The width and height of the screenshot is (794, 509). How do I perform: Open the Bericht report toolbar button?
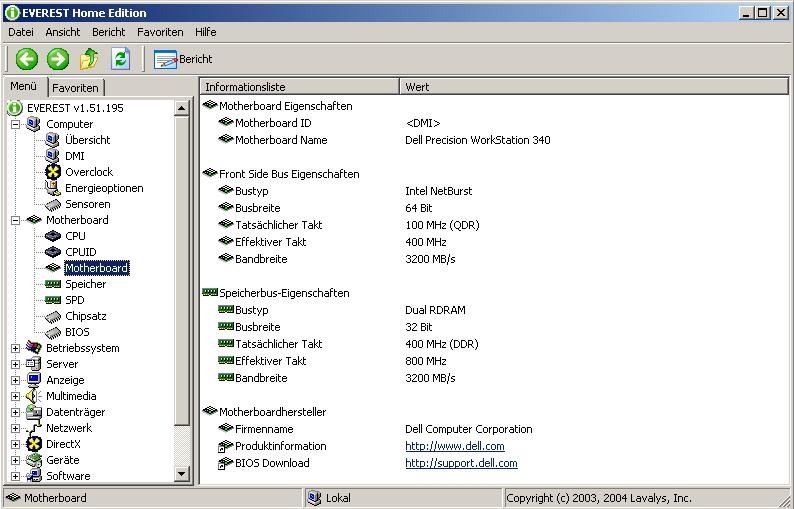183,59
